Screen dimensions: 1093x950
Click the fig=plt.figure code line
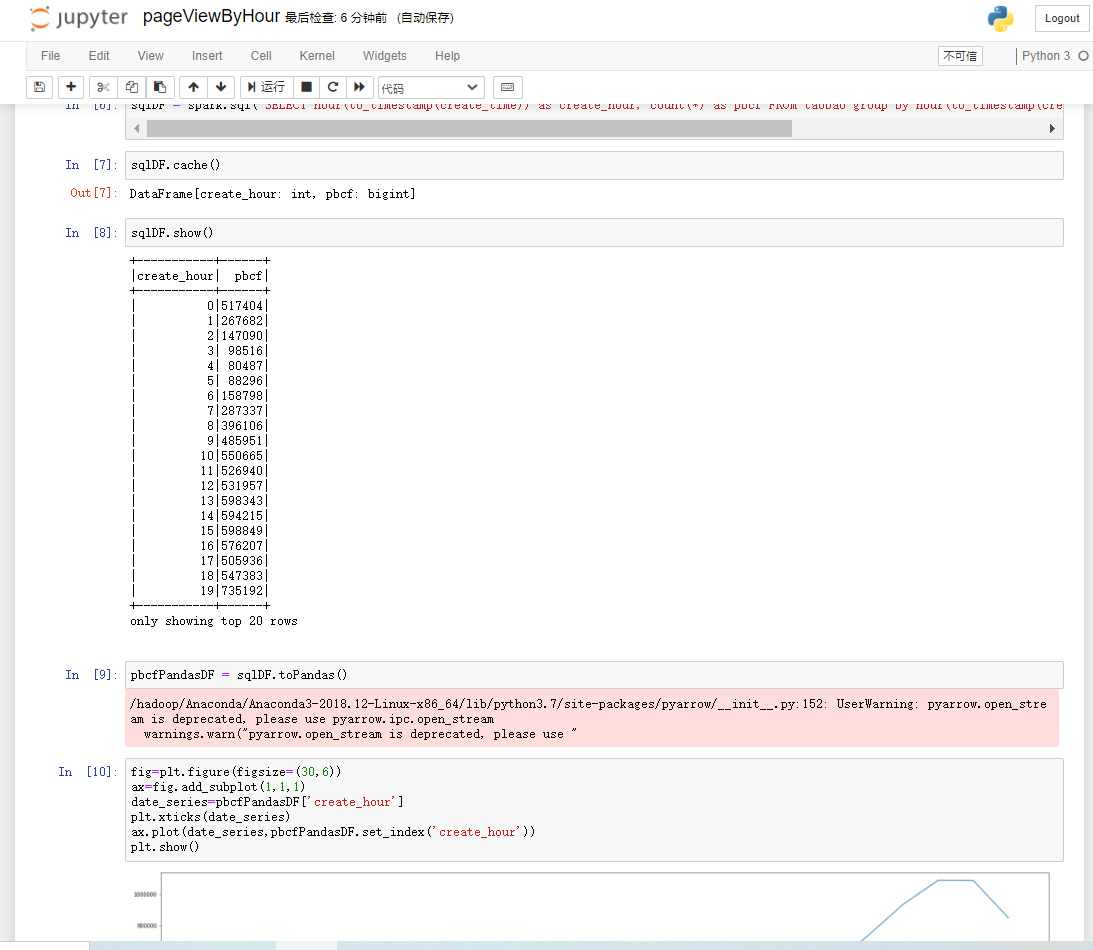pos(236,772)
